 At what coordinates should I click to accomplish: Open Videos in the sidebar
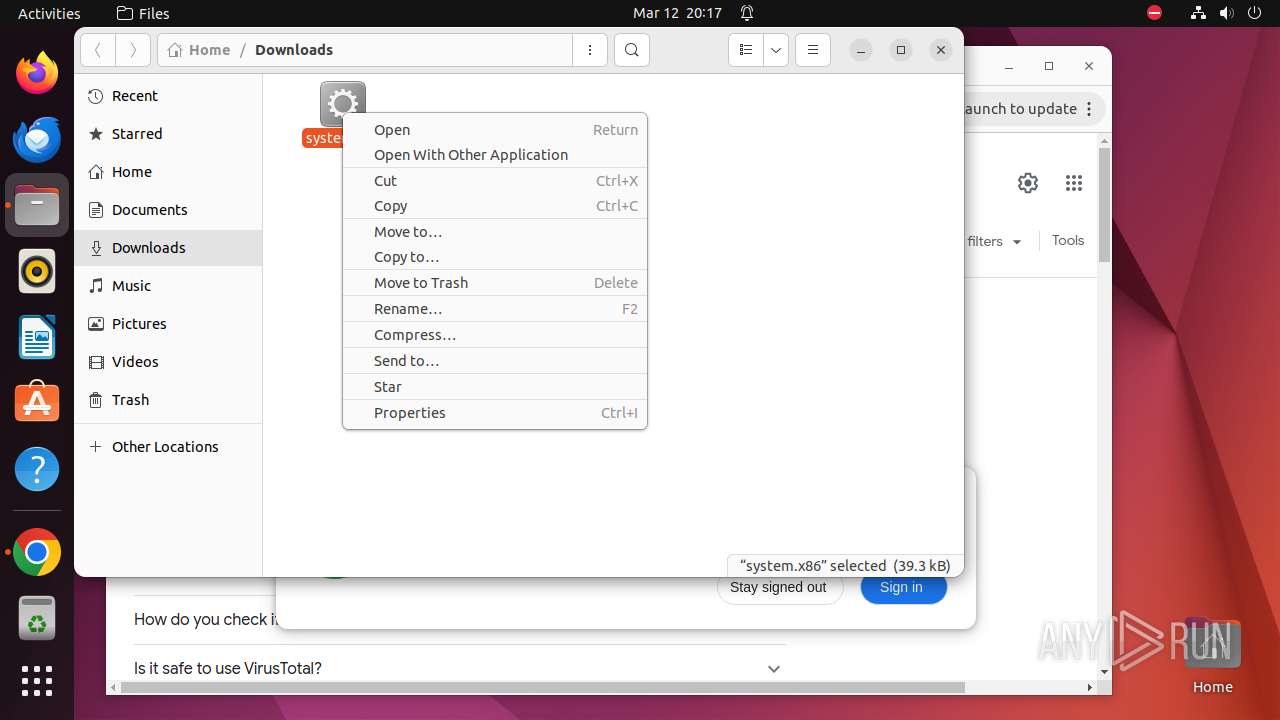click(168, 362)
